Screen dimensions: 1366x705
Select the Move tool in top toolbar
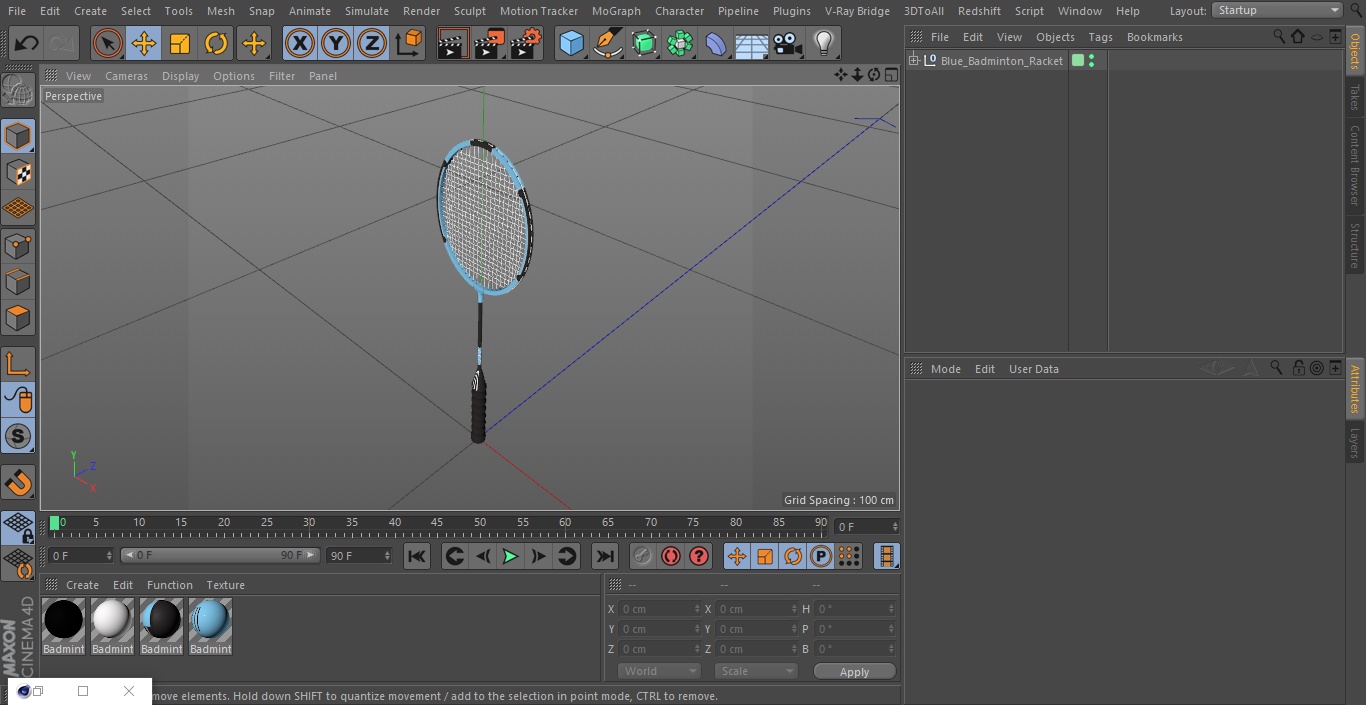[x=144, y=43]
